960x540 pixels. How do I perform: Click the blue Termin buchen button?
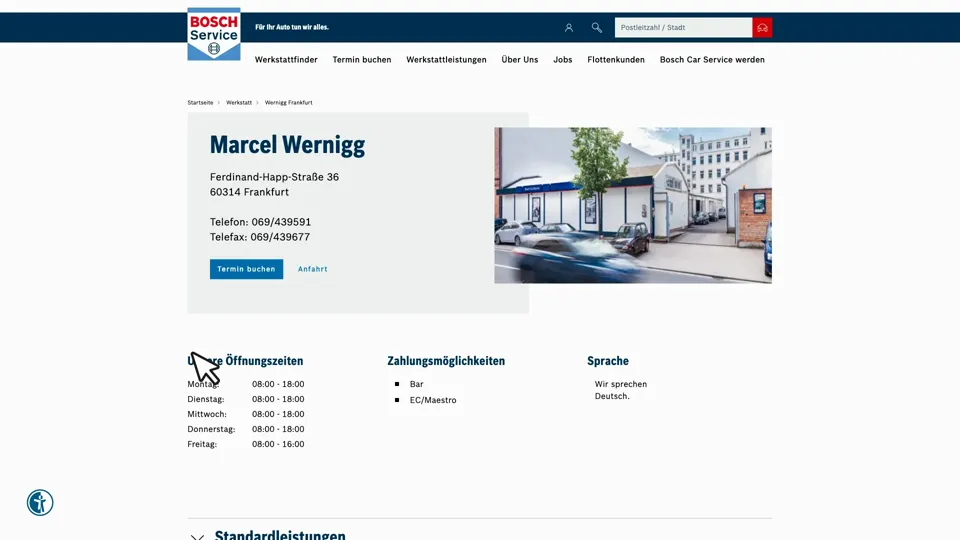[246, 269]
